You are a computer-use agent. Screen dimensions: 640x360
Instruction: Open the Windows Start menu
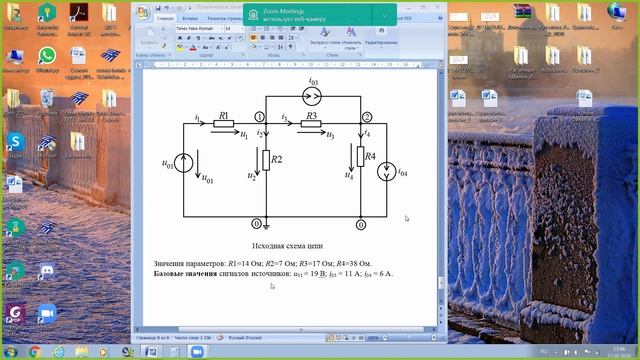click(x=10, y=352)
